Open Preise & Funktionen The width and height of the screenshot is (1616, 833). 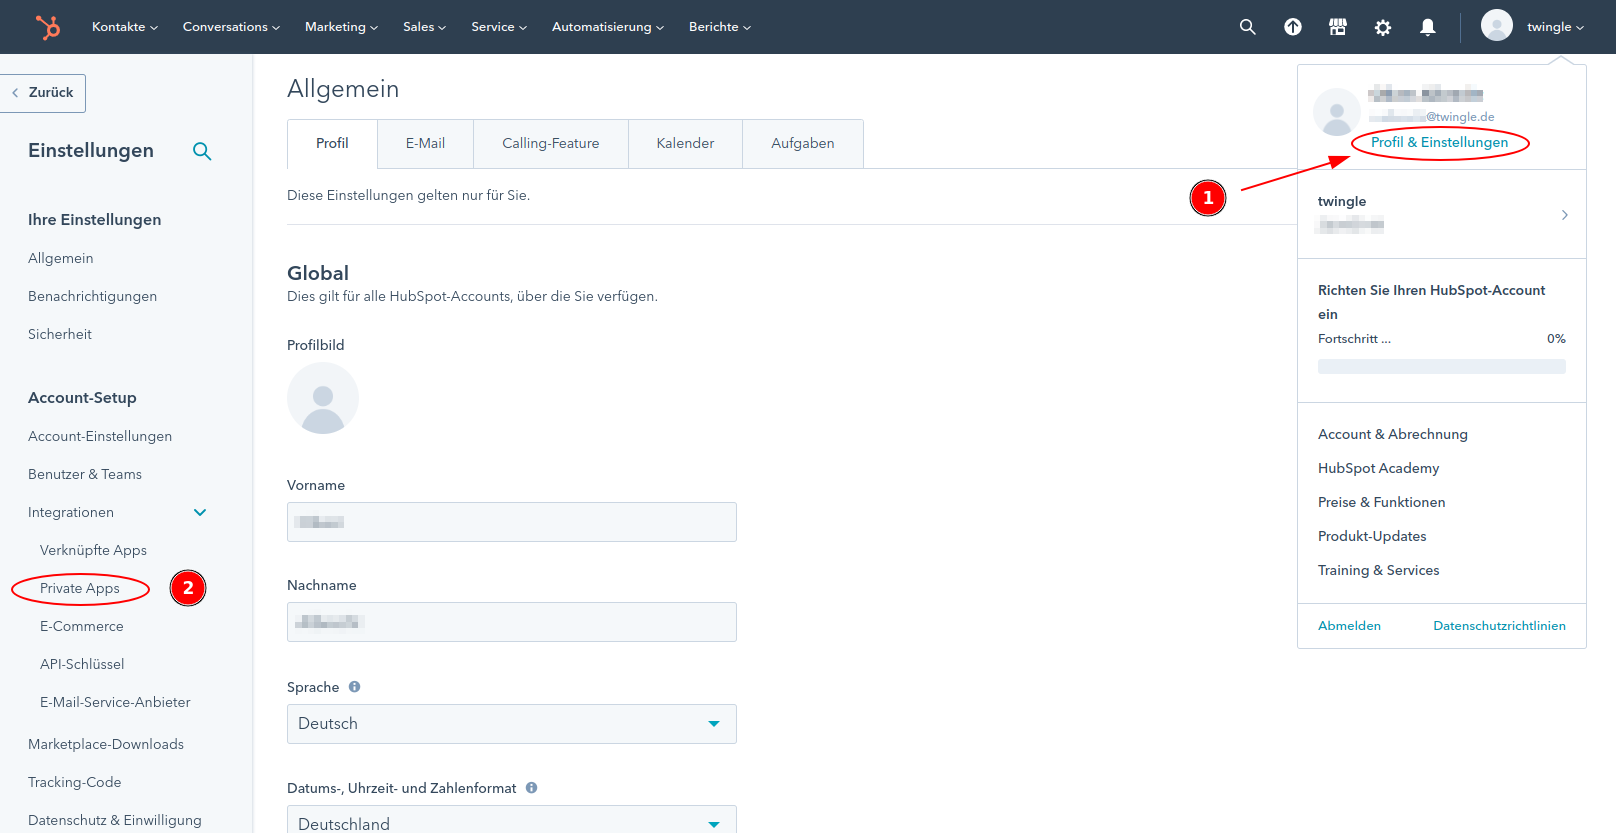click(1381, 502)
